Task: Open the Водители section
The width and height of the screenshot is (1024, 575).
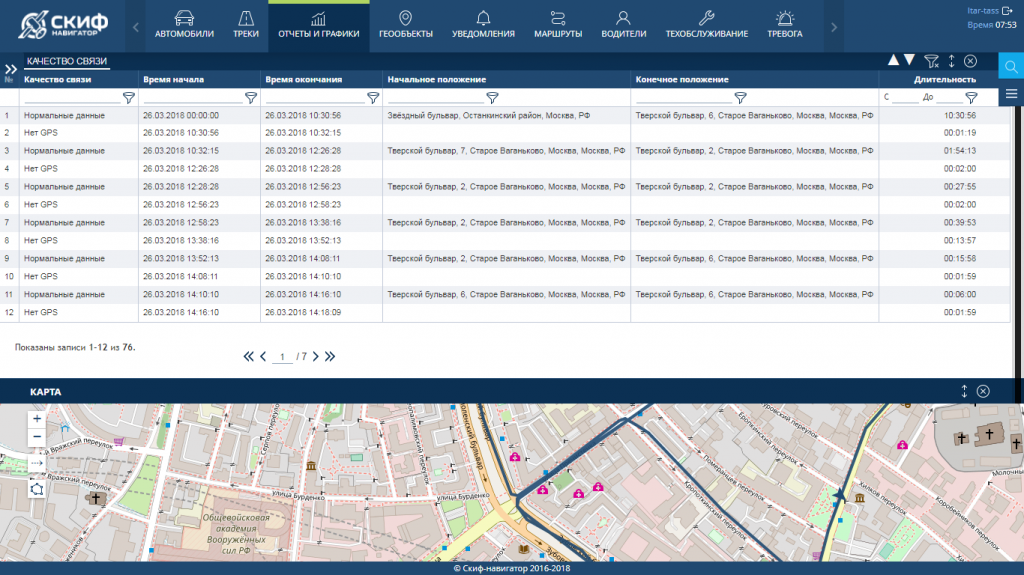Action: pos(624,26)
